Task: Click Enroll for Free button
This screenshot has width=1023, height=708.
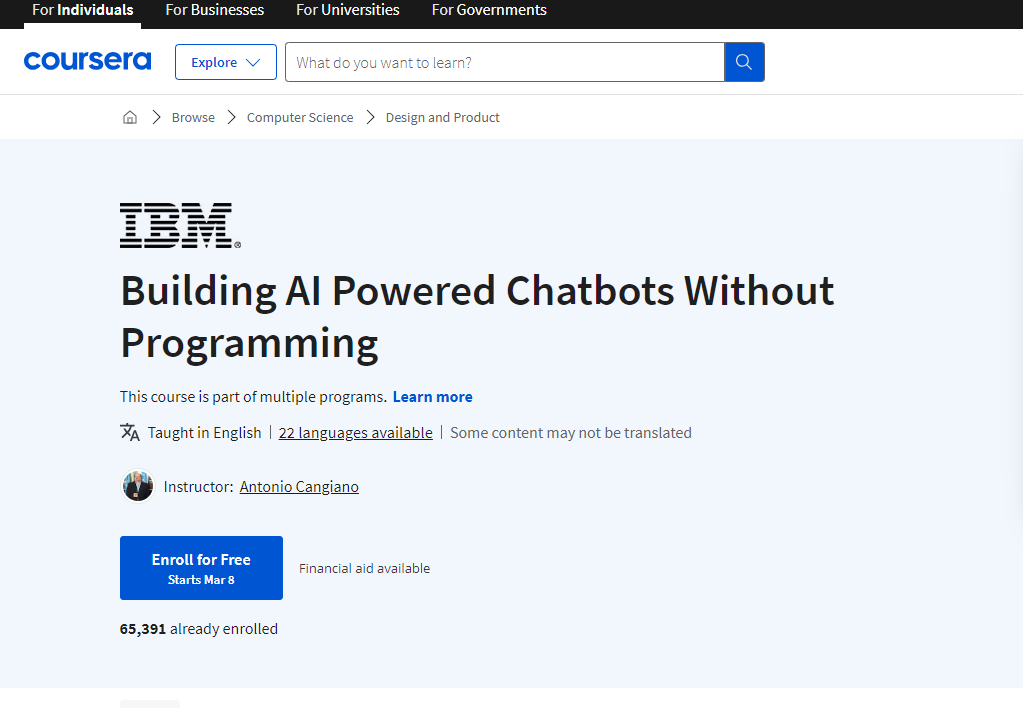Action: (202, 568)
